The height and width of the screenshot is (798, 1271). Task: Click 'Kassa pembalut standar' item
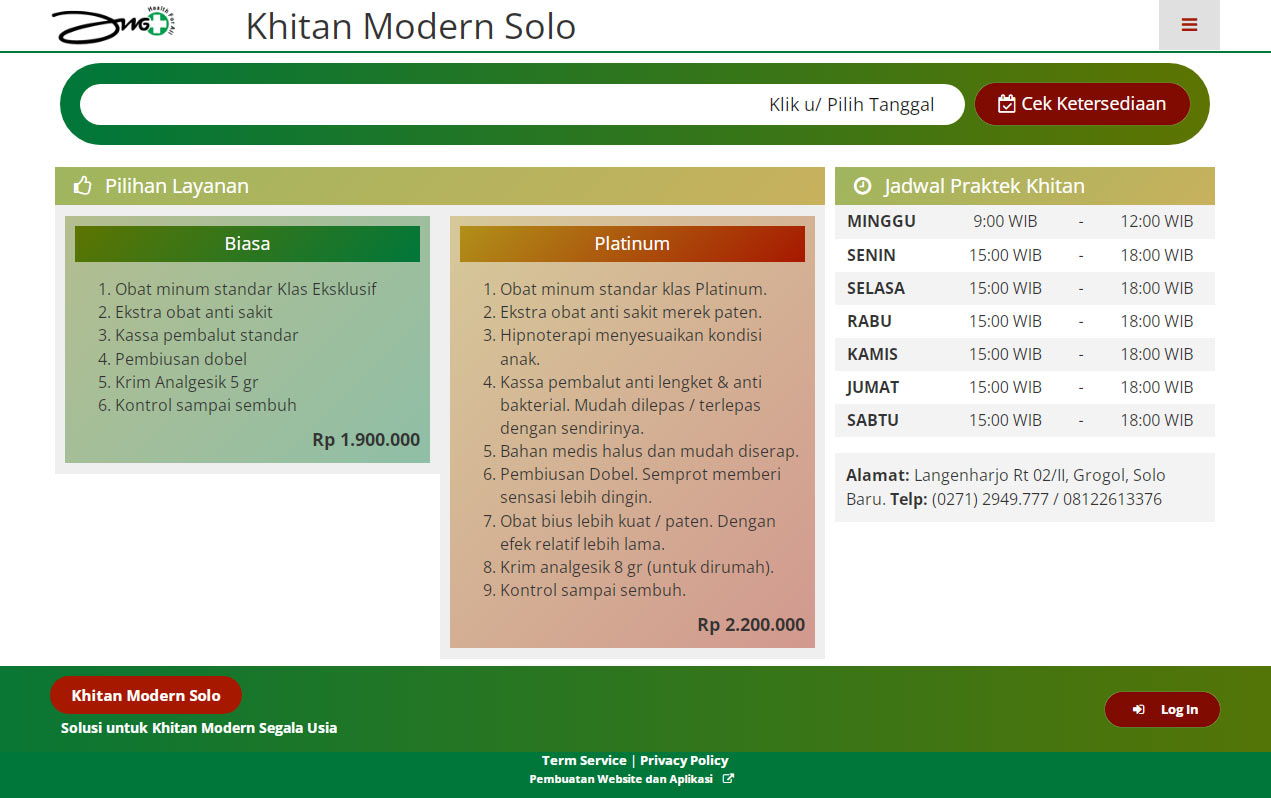click(207, 335)
